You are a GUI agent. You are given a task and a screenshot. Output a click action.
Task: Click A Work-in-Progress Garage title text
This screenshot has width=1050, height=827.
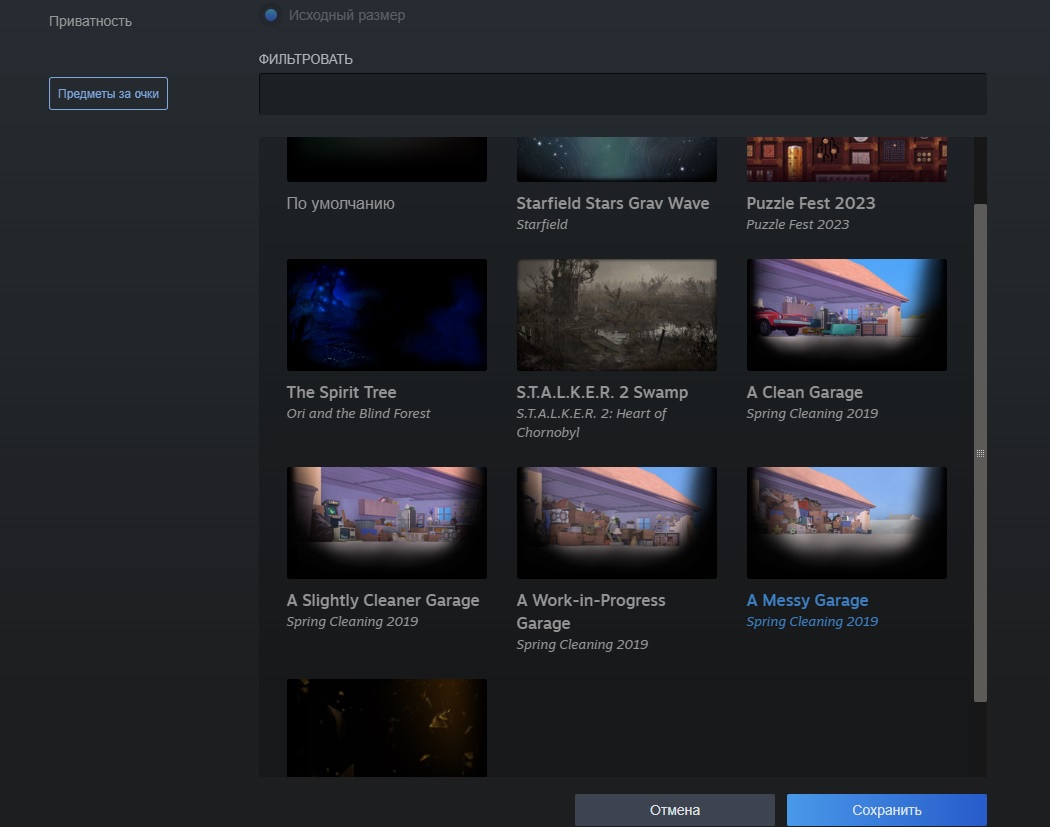coord(591,611)
